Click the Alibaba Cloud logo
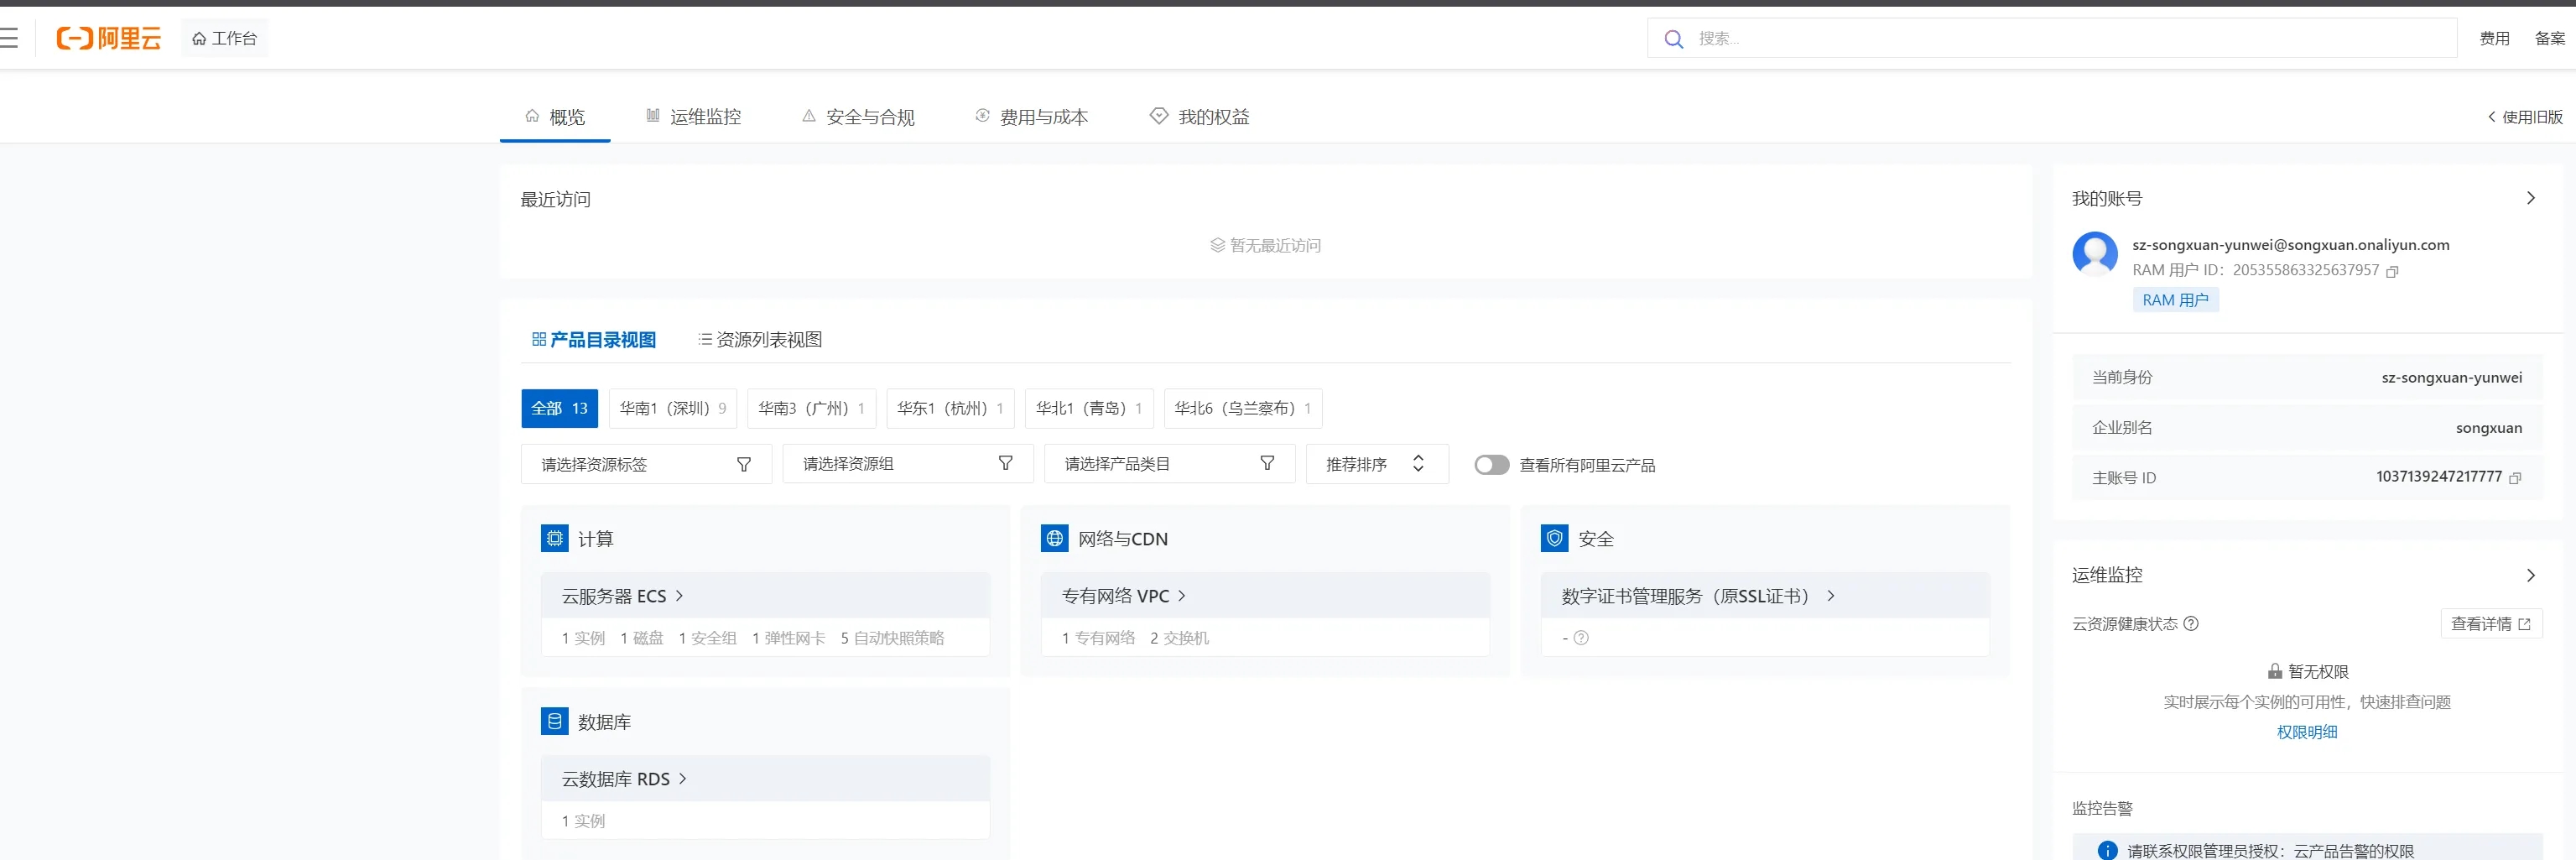Viewport: 2576px width, 860px height. [x=109, y=38]
